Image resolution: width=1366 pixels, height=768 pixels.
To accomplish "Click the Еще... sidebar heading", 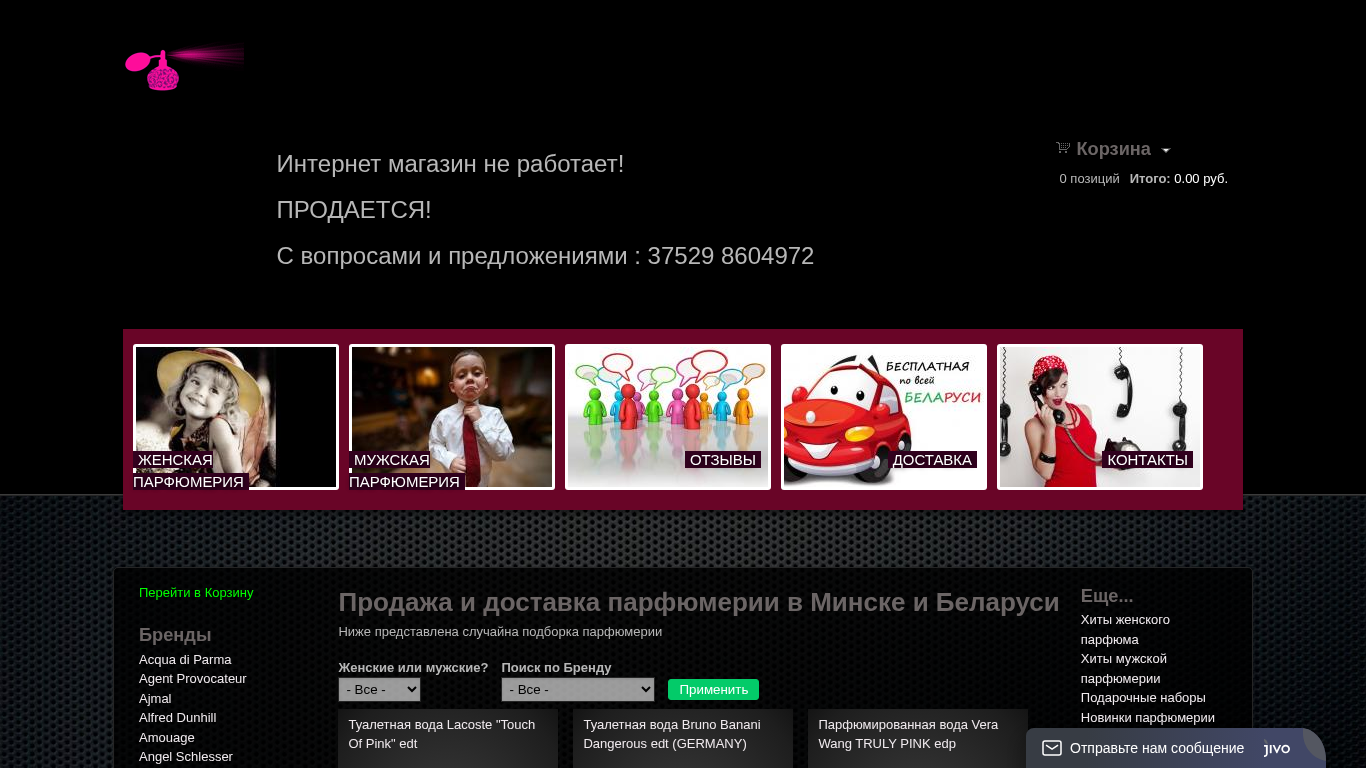I will click(x=1107, y=596).
